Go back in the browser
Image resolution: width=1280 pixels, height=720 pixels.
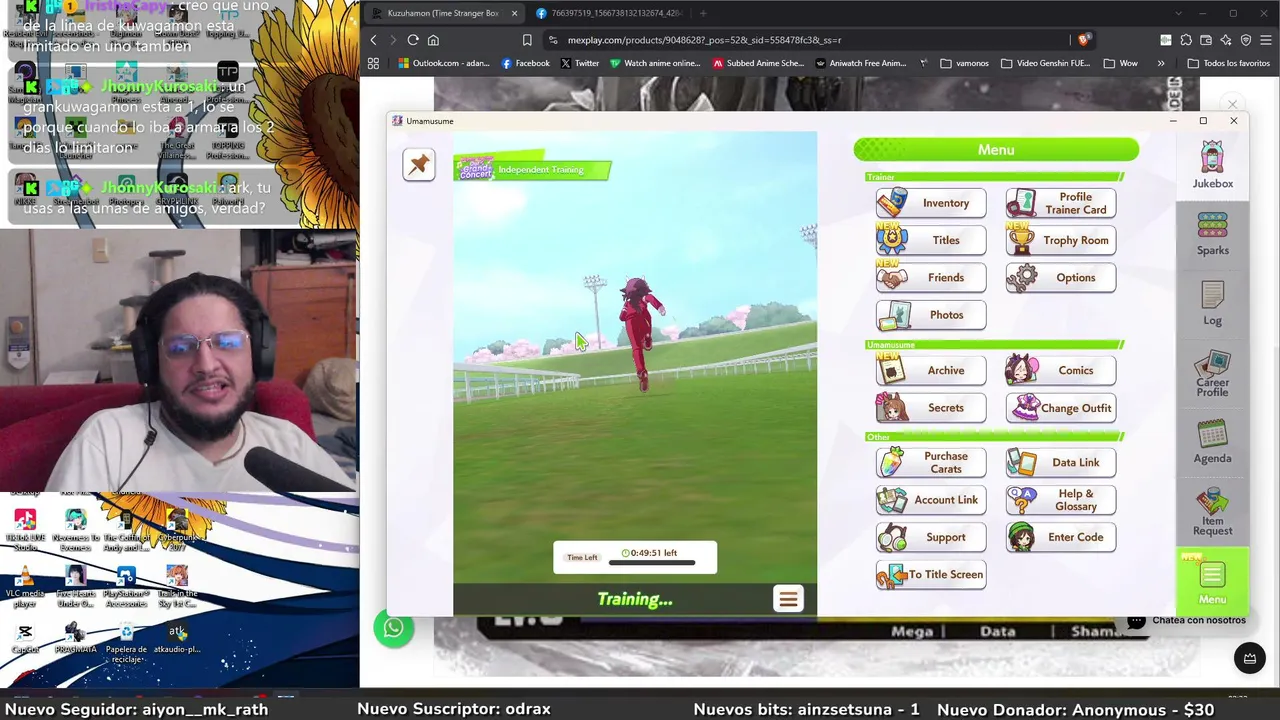coord(373,40)
